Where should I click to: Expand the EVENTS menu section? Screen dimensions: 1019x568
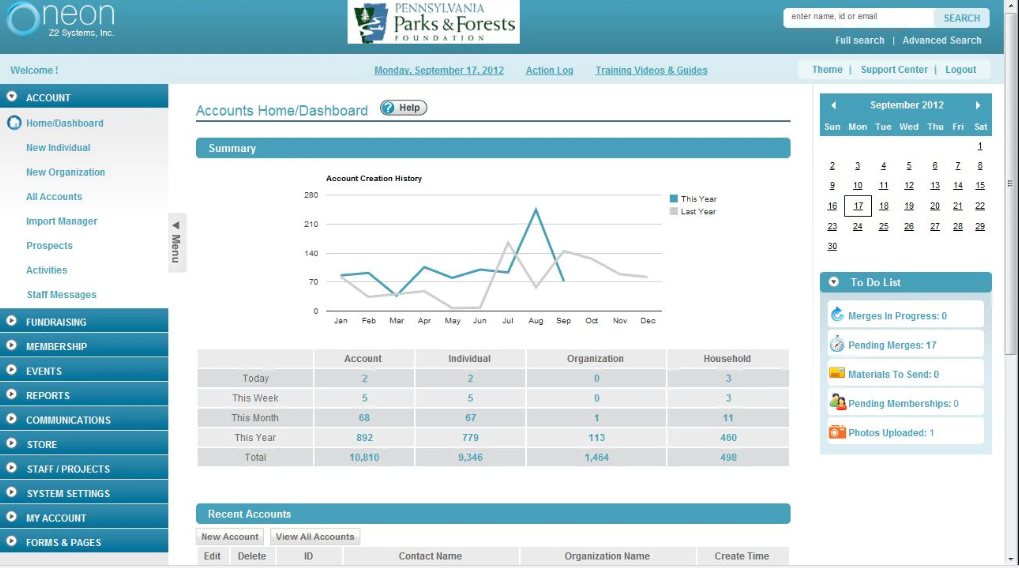pos(12,370)
